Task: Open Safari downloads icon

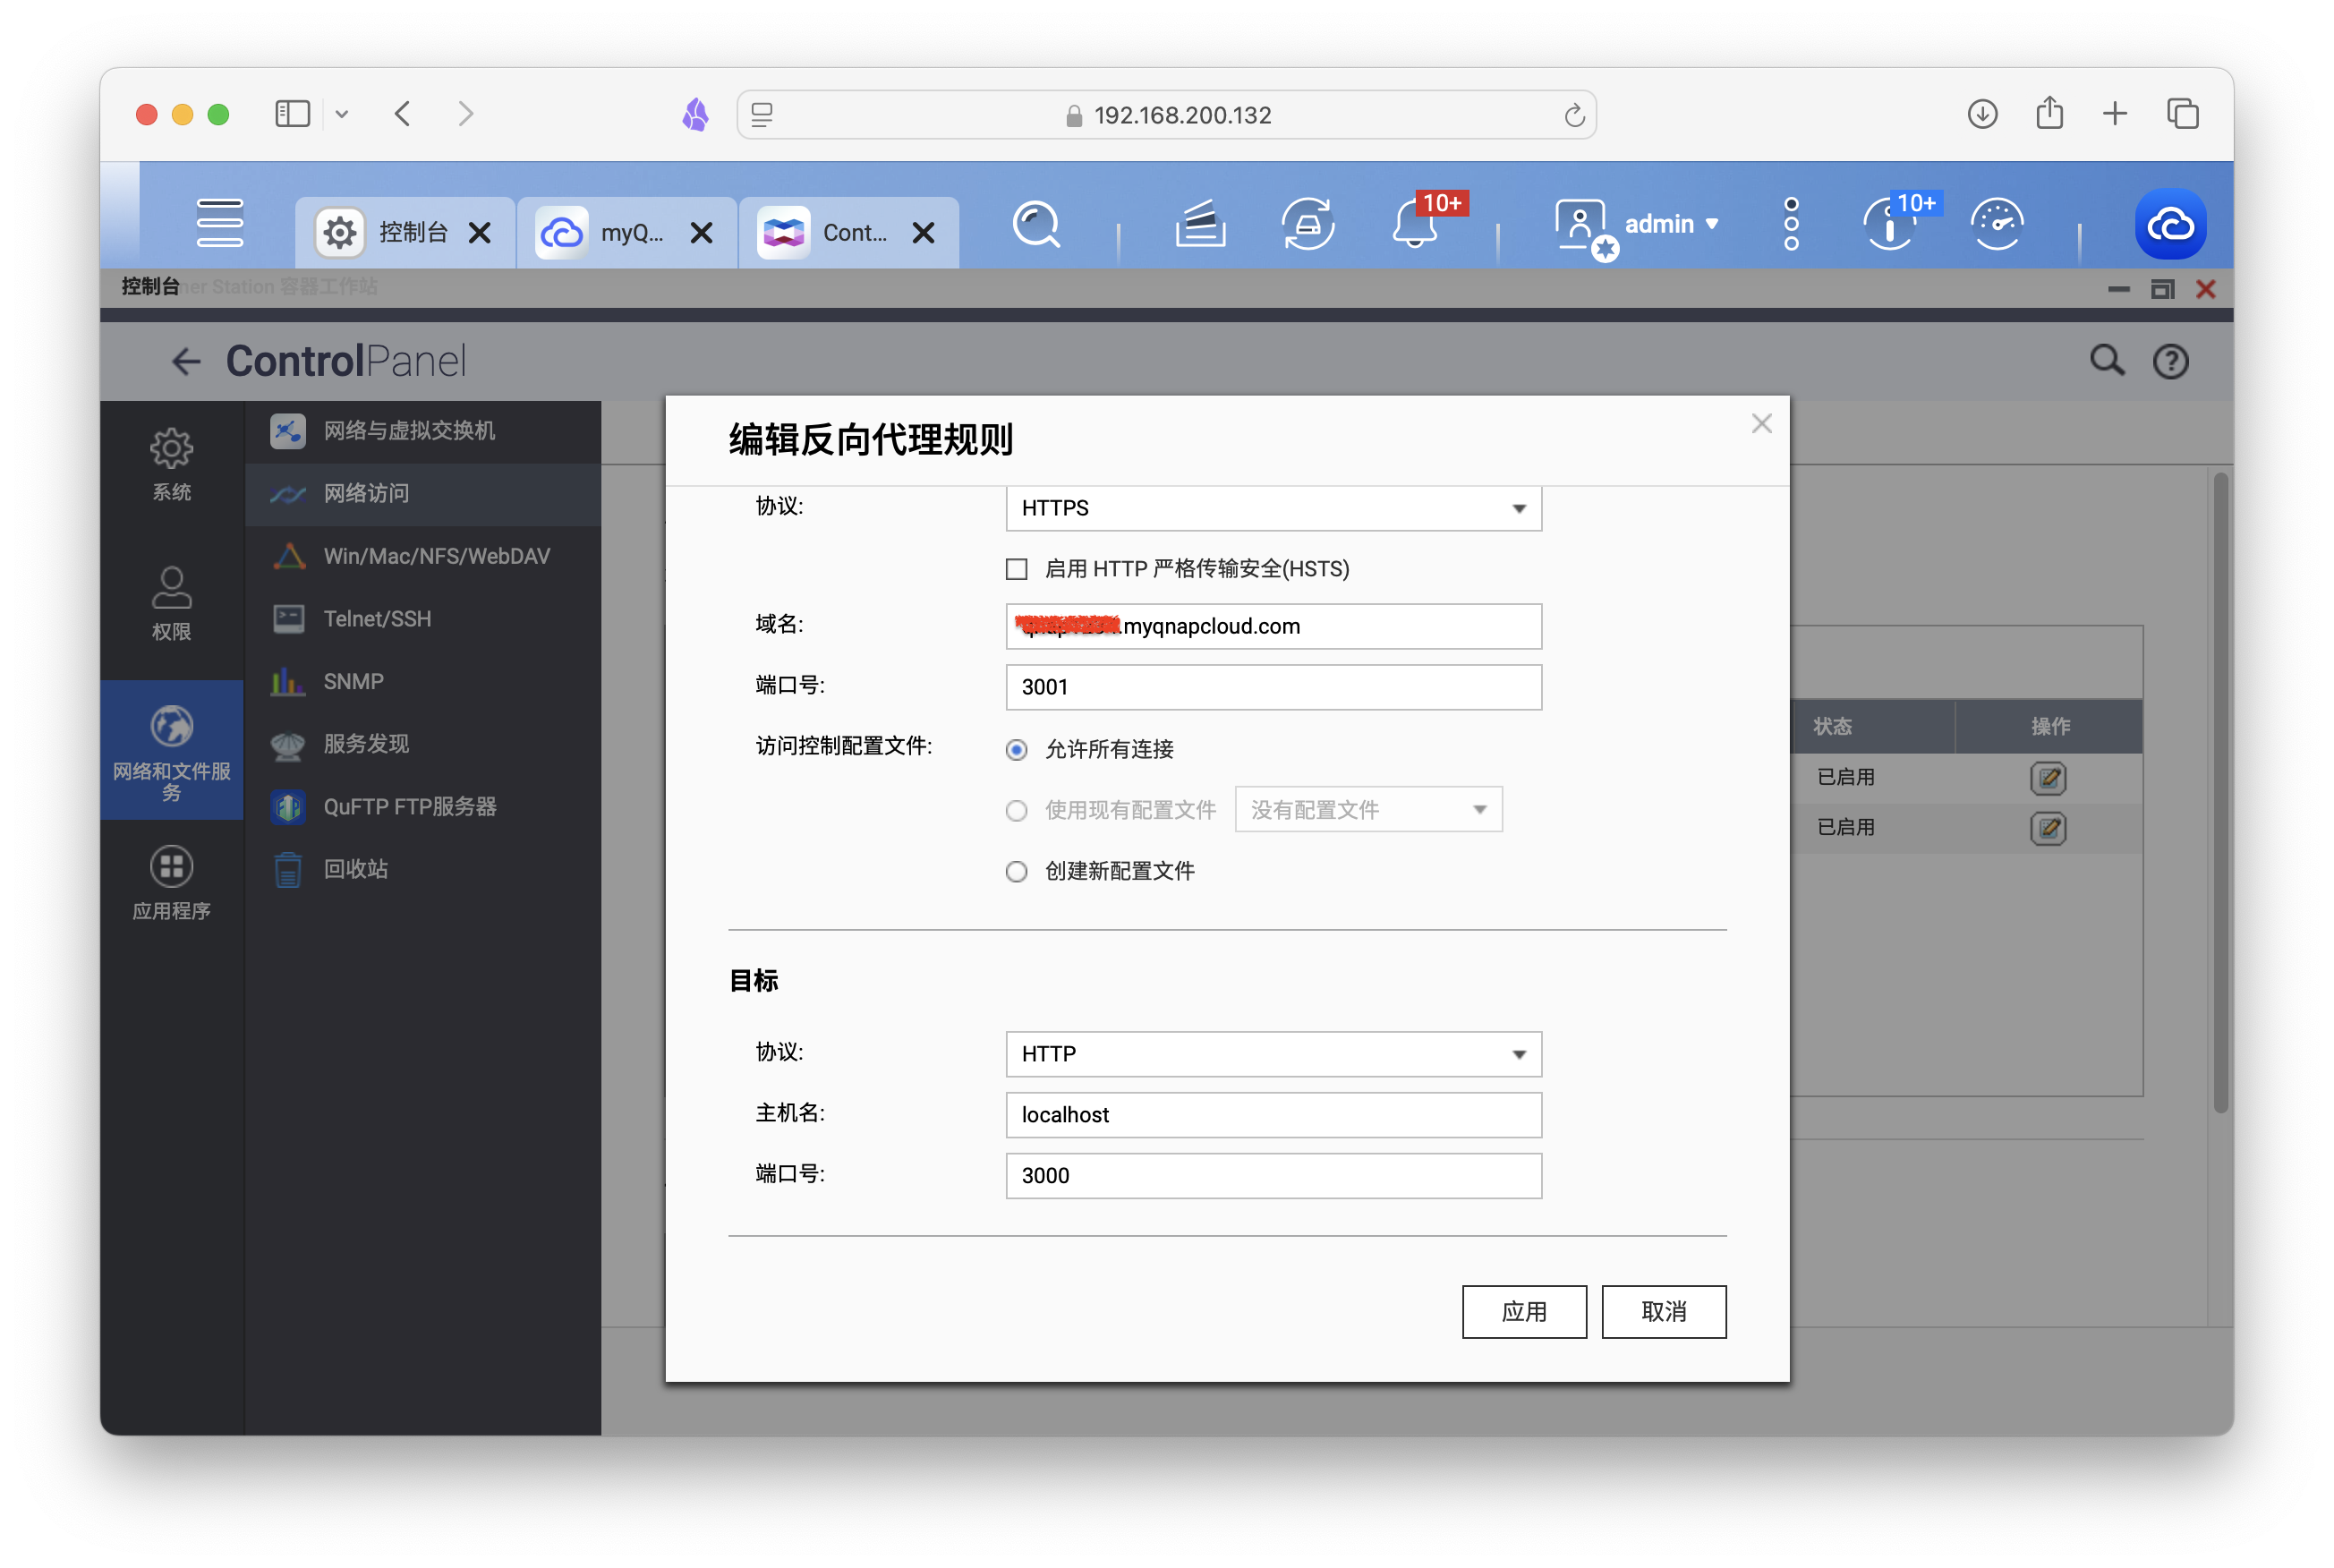Action: pos(1982,114)
